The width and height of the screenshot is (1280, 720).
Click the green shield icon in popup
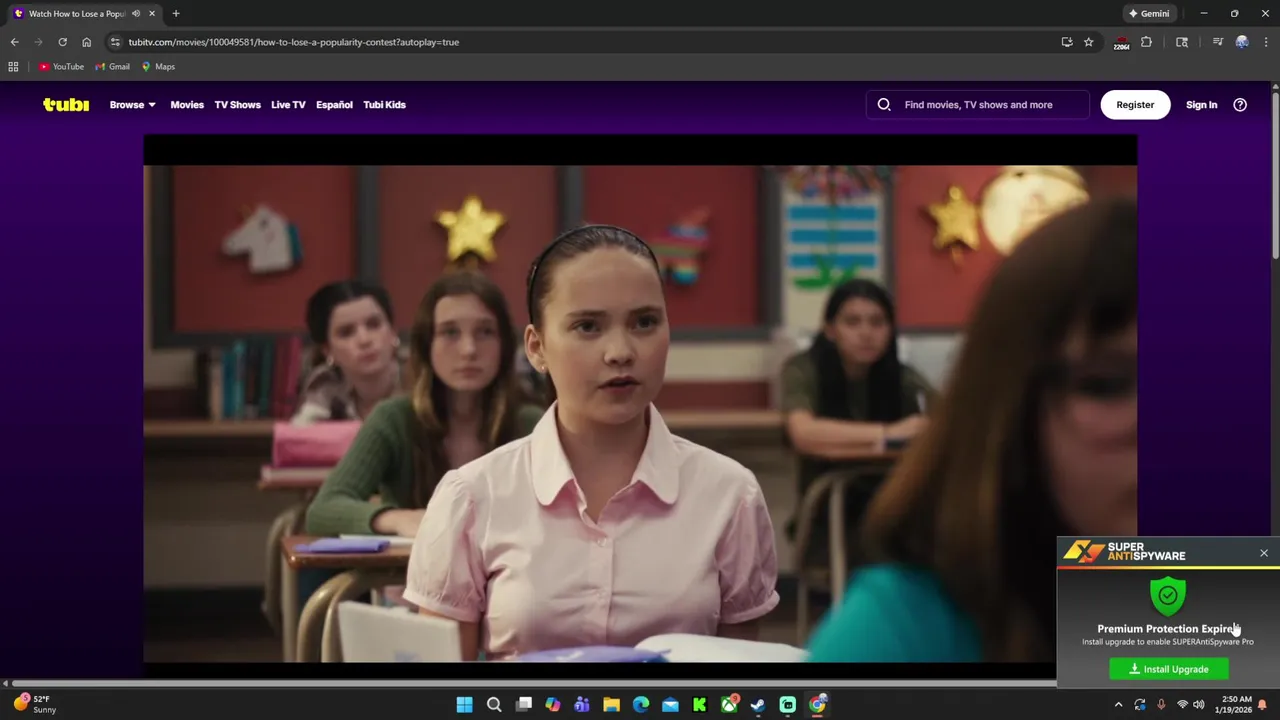point(1168,595)
